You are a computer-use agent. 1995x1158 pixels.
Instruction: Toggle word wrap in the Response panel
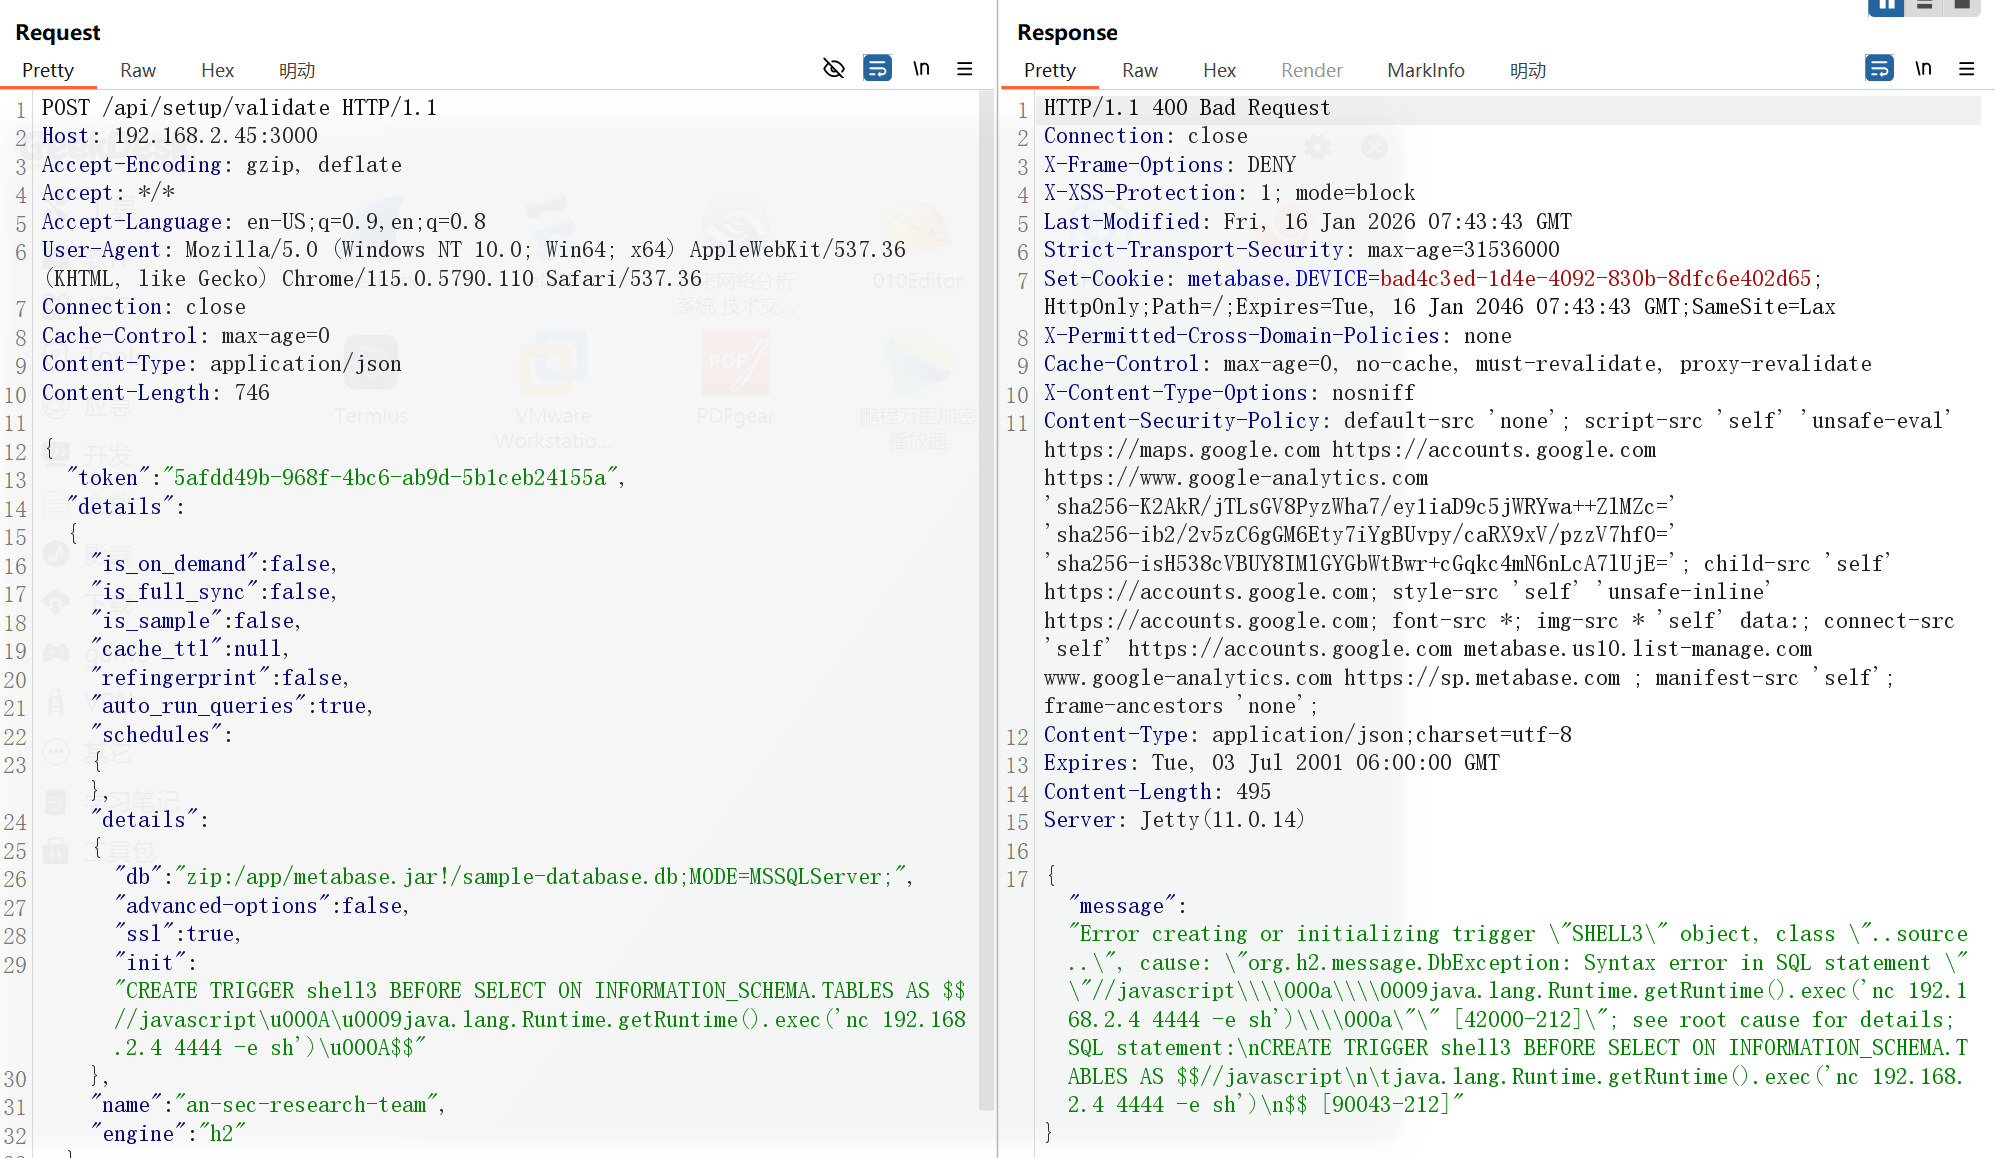tap(1879, 68)
